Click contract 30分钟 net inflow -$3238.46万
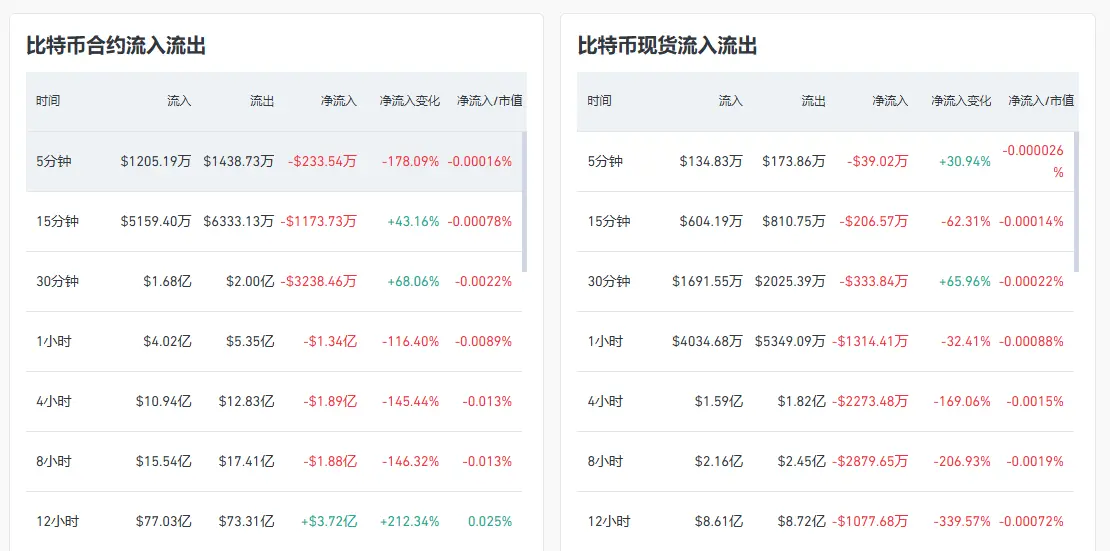The width and height of the screenshot is (1110, 551). (319, 281)
